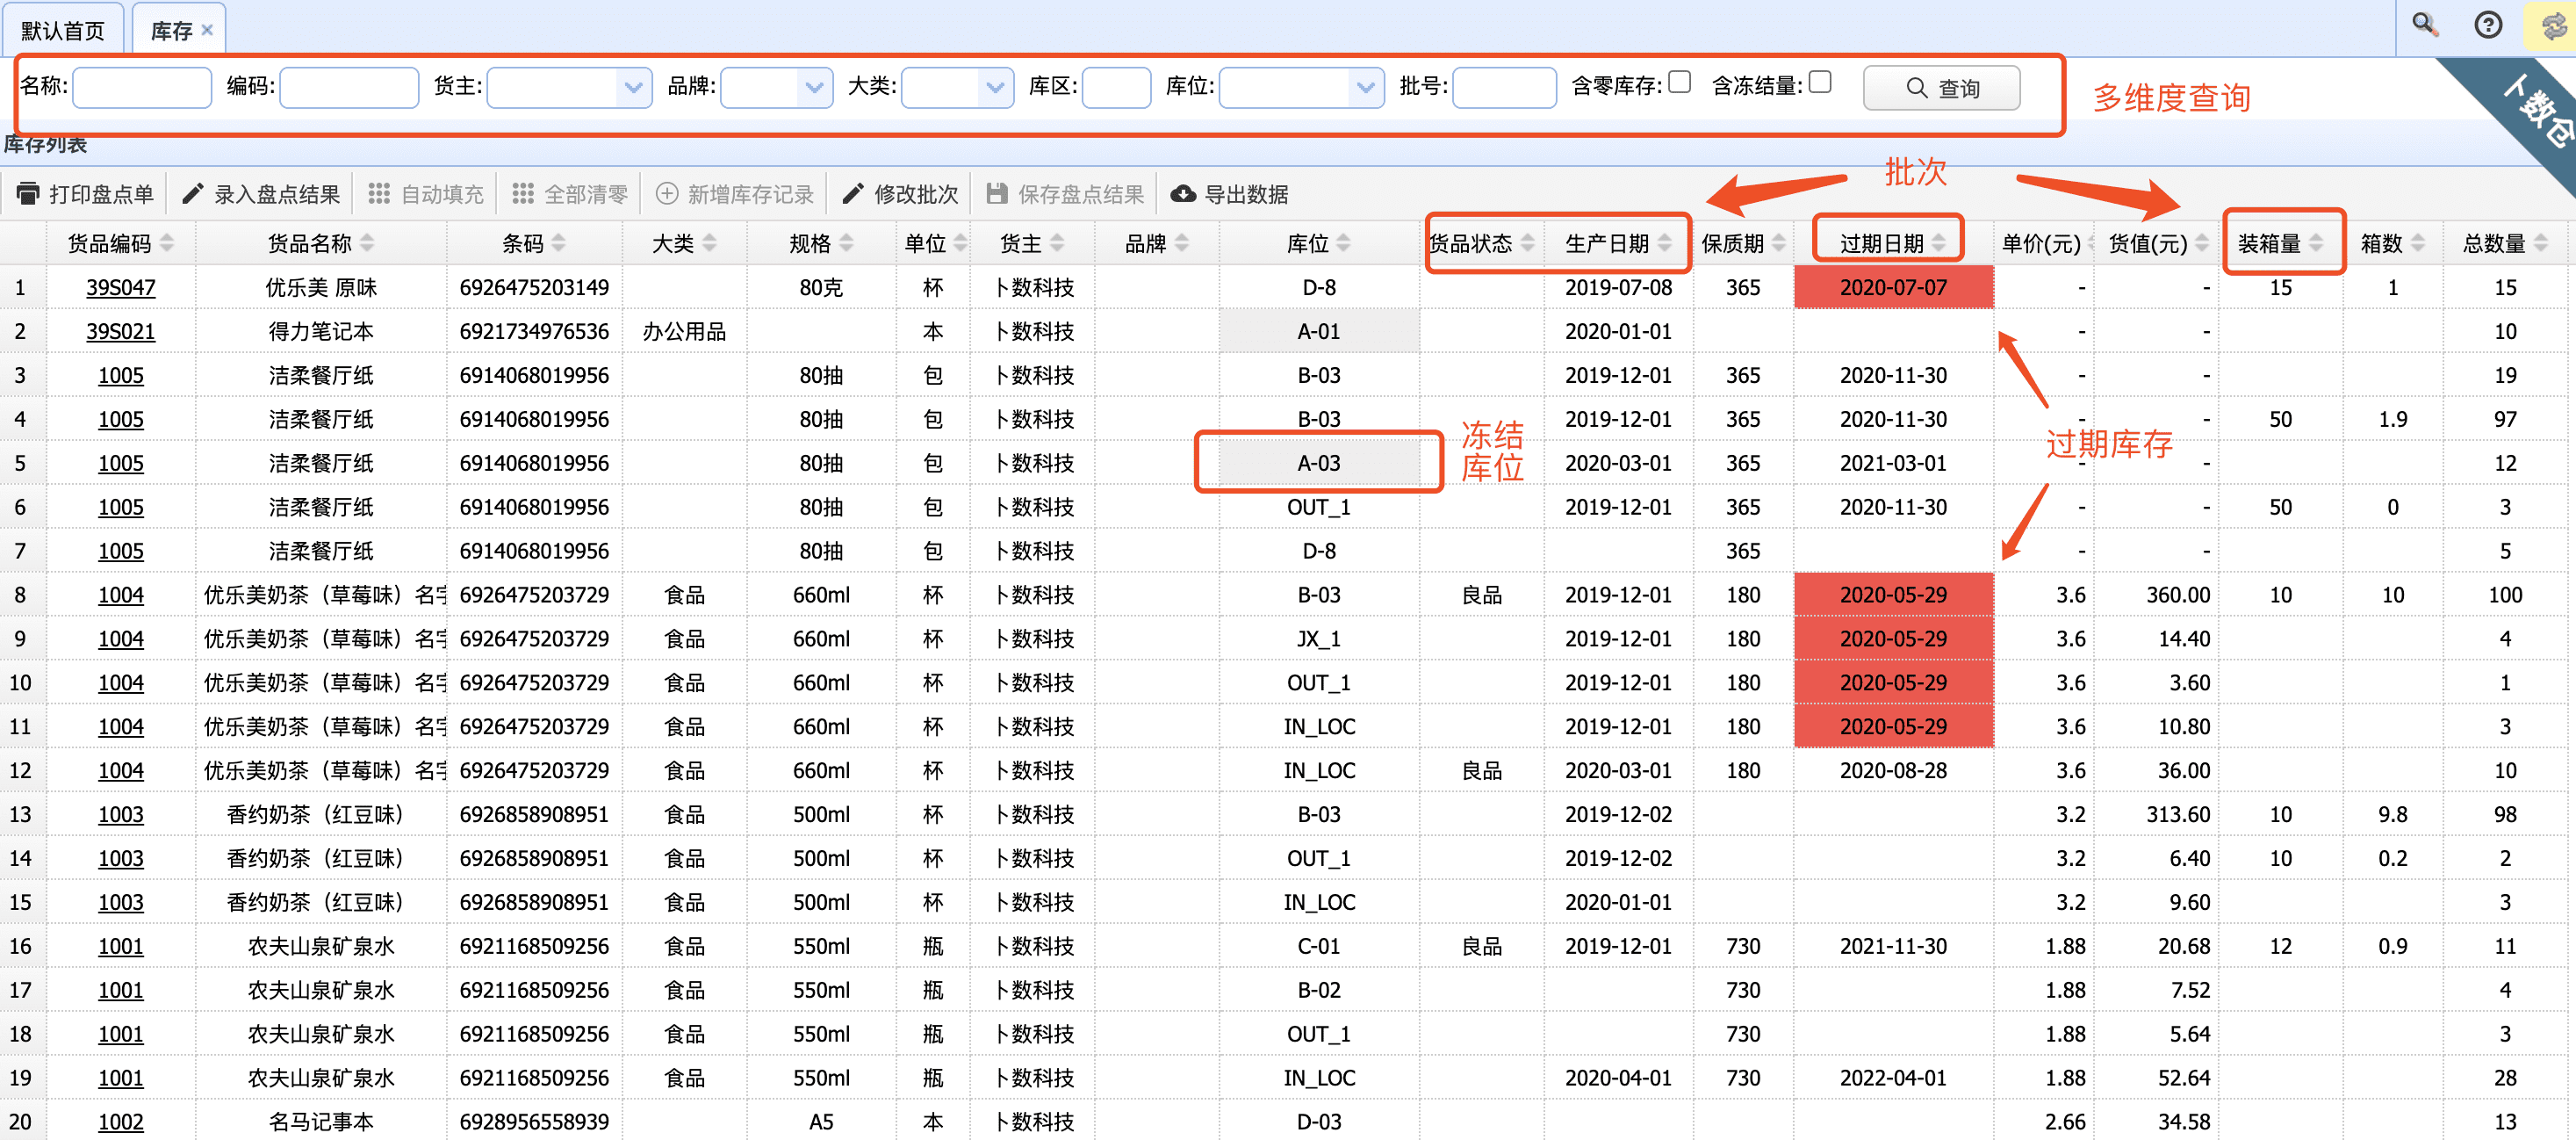Sort by 箱数 column sort arrows
This screenshot has height=1140, width=2576.
click(2417, 243)
